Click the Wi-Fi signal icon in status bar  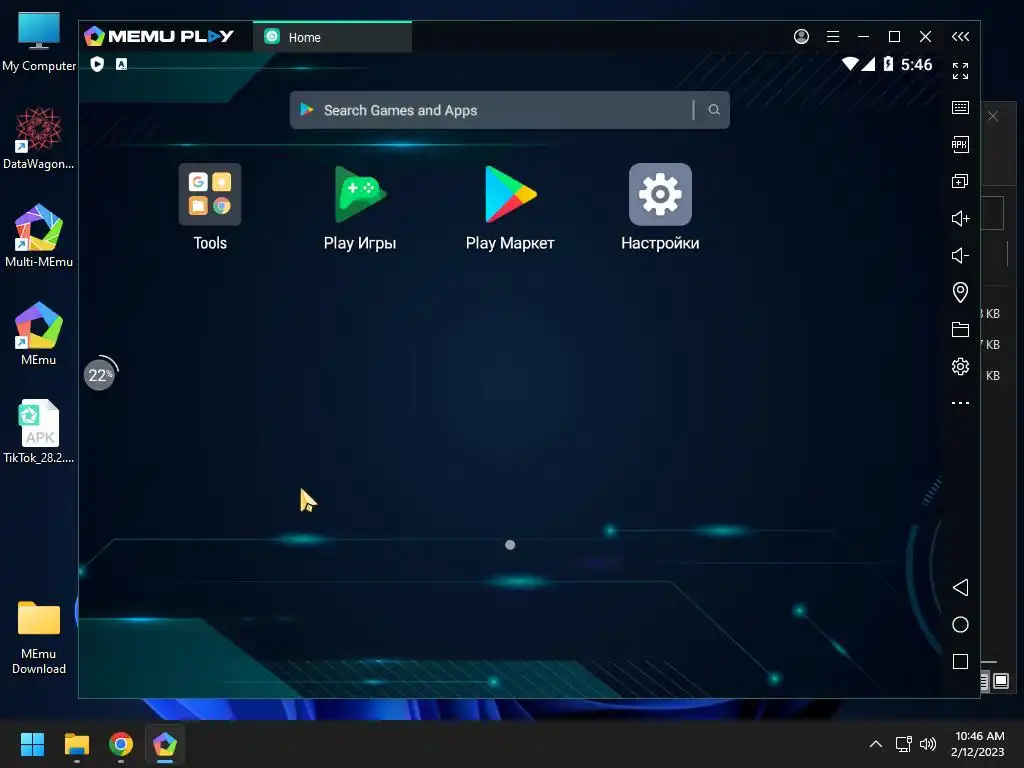pyautogui.click(x=850, y=64)
